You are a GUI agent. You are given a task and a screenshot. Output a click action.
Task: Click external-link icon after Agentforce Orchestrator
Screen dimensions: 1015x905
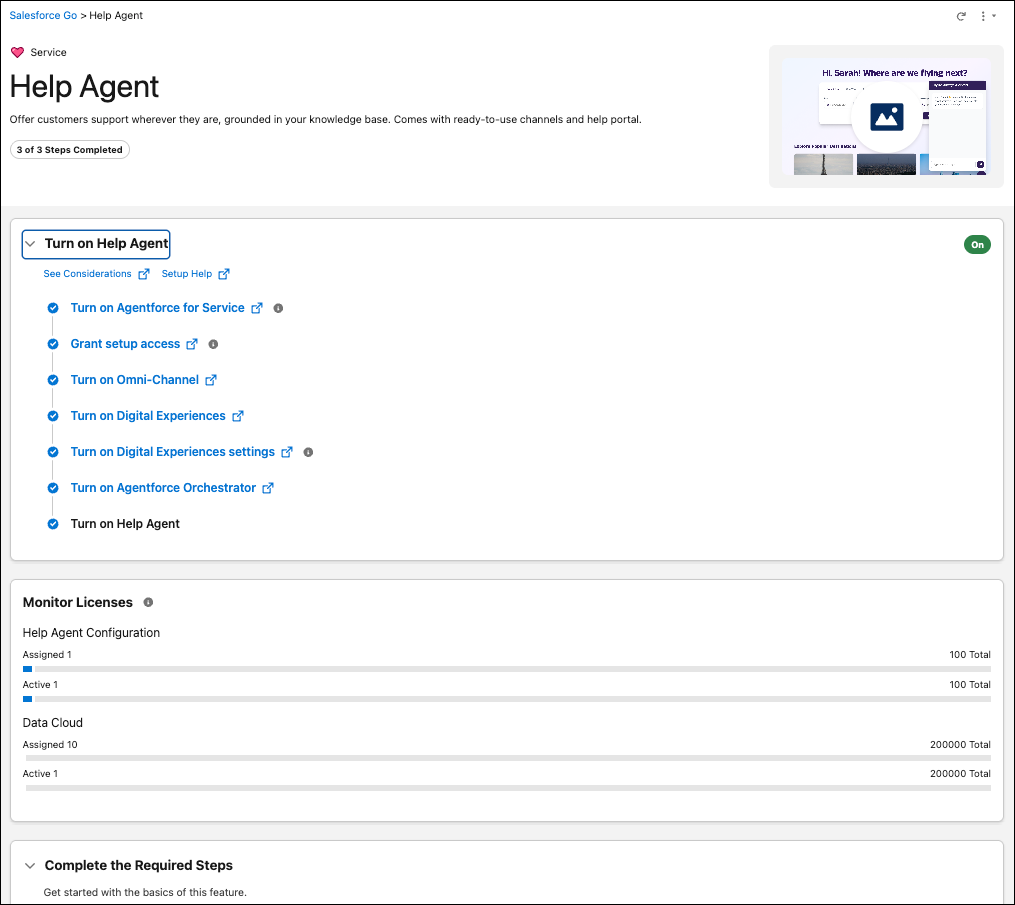267,488
